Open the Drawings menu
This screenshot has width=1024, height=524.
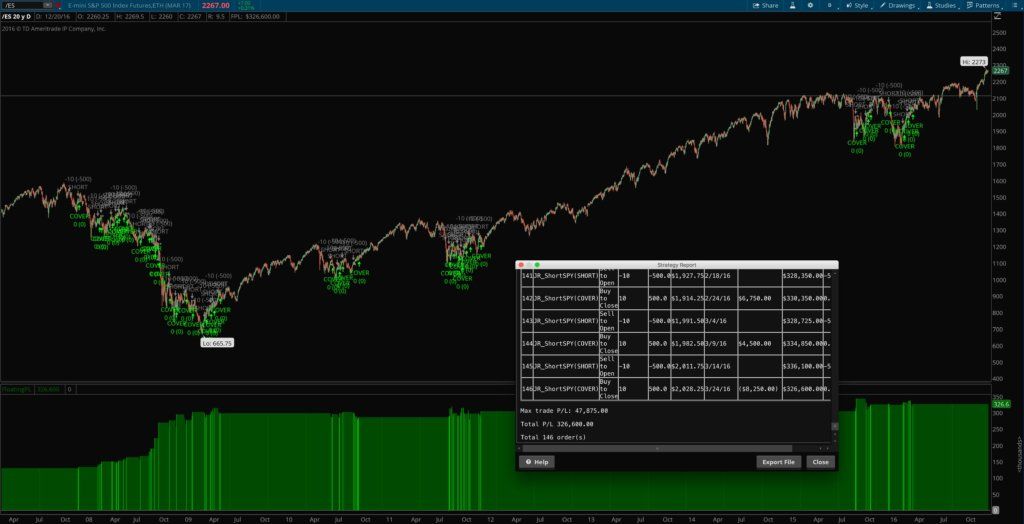tap(898, 5)
